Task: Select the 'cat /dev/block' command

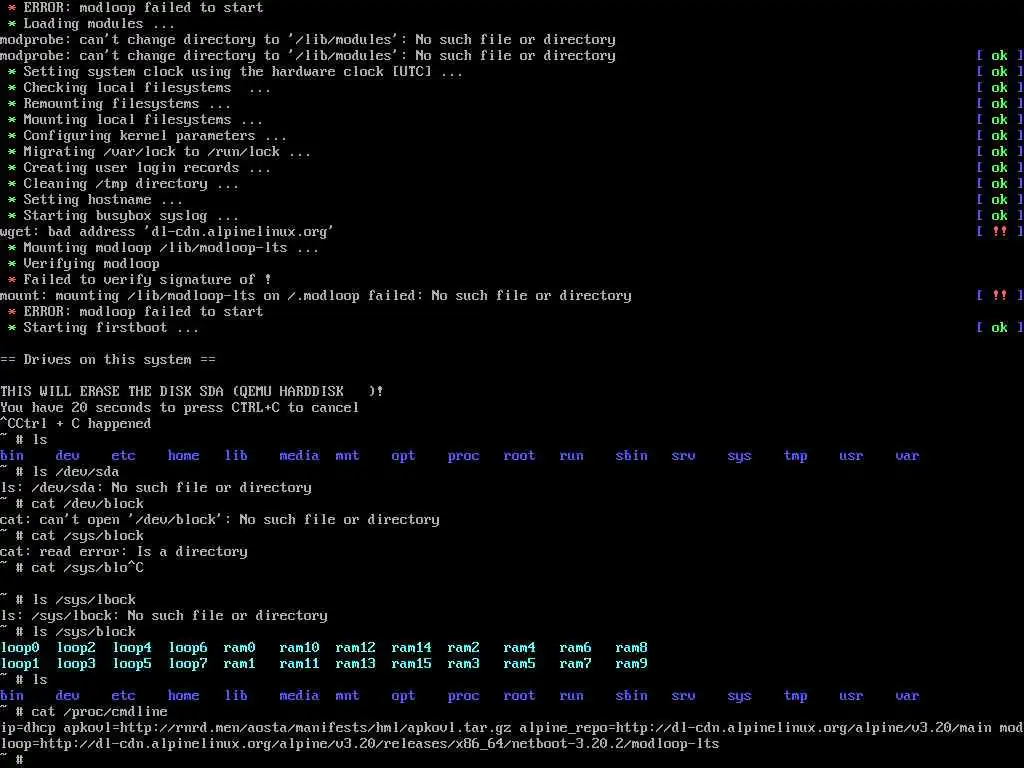Action: [x=88, y=504]
